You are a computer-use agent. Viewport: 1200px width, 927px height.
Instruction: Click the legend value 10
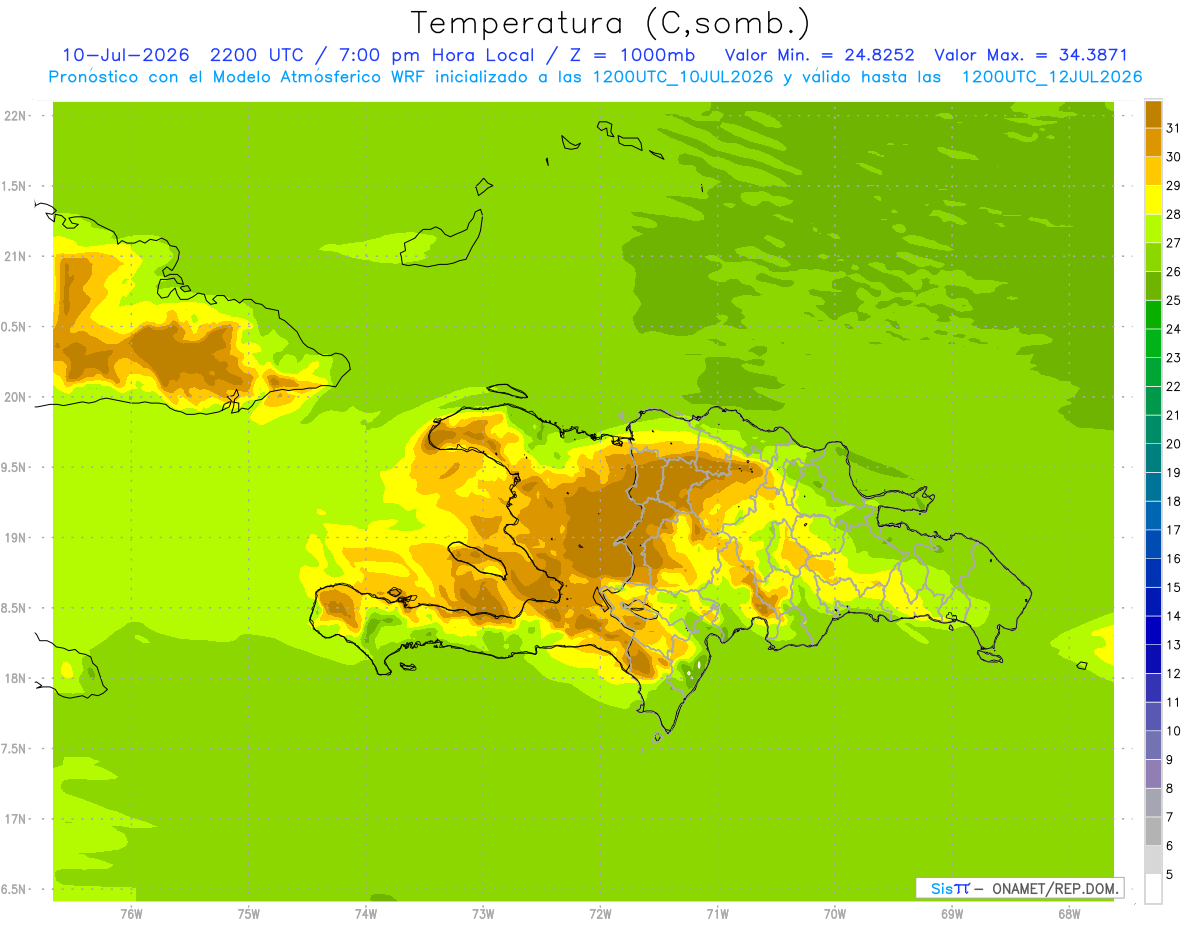[x=1173, y=731]
